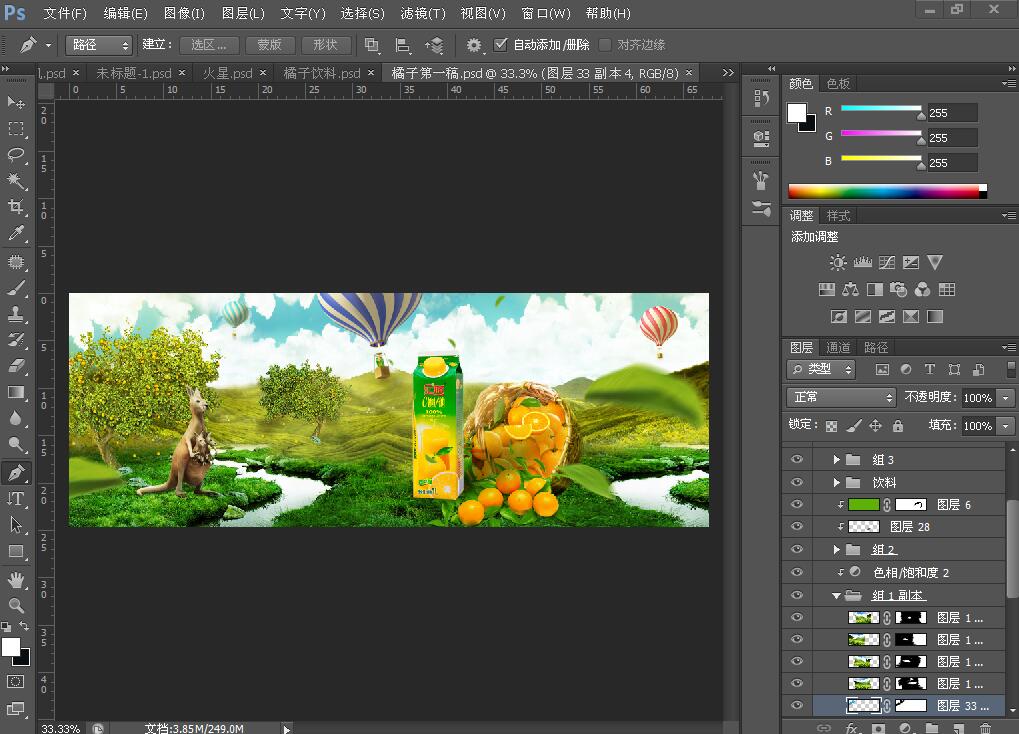Pick the Eyedropper tool
Viewport: 1019px width, 734px height.
click(x=16, y=233)
